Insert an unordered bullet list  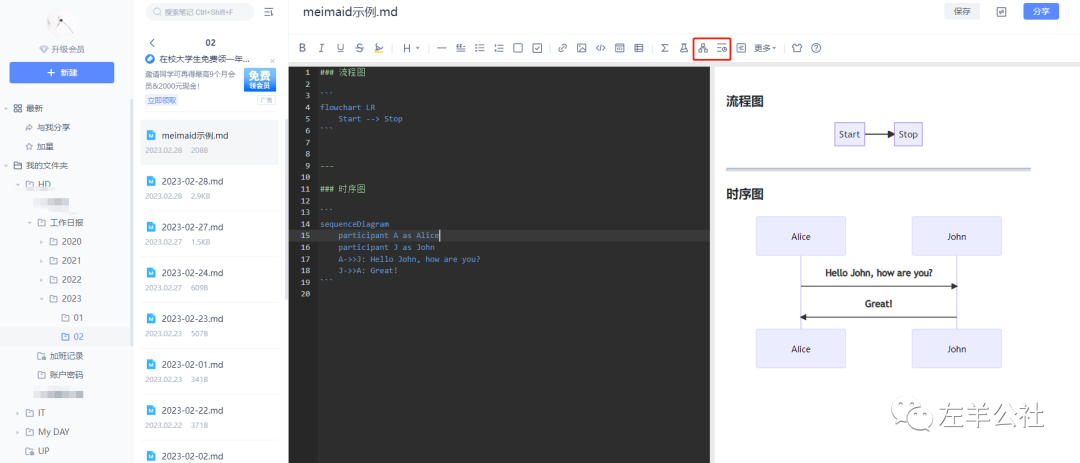[x=480, y=48]
